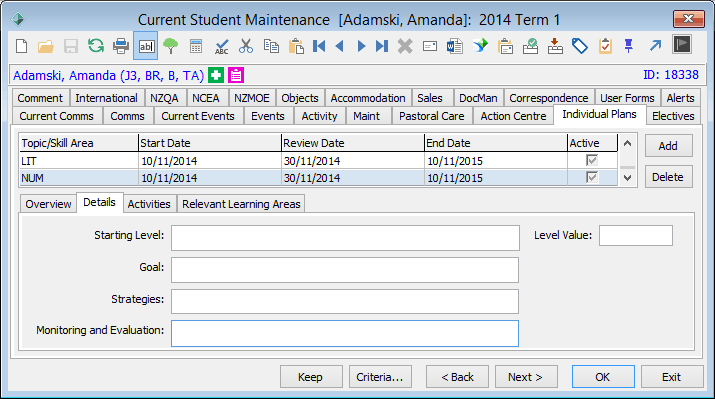Screen dimensions: 715x399
Task: Select the Current Events tab
Action: coord(198,116)
